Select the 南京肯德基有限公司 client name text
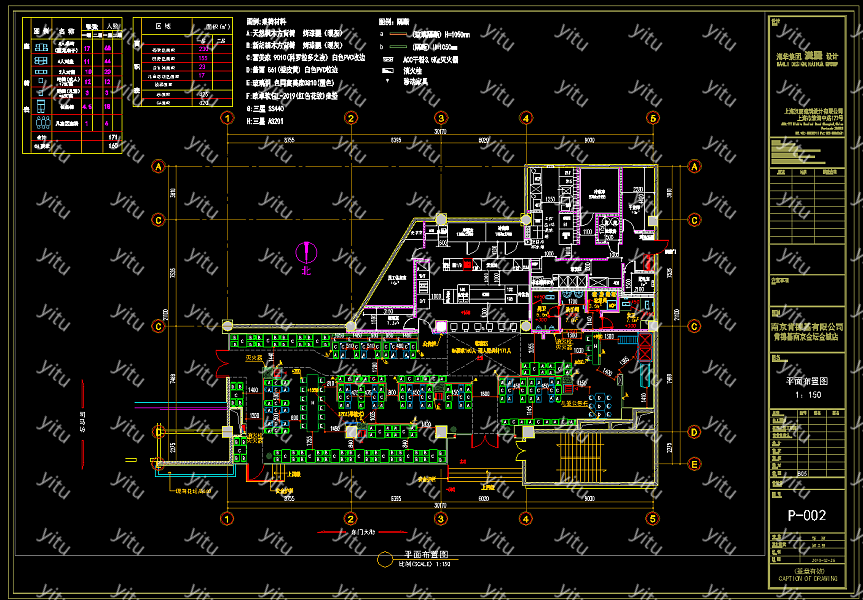The image size is (863, 600). (x=807, y=325)
